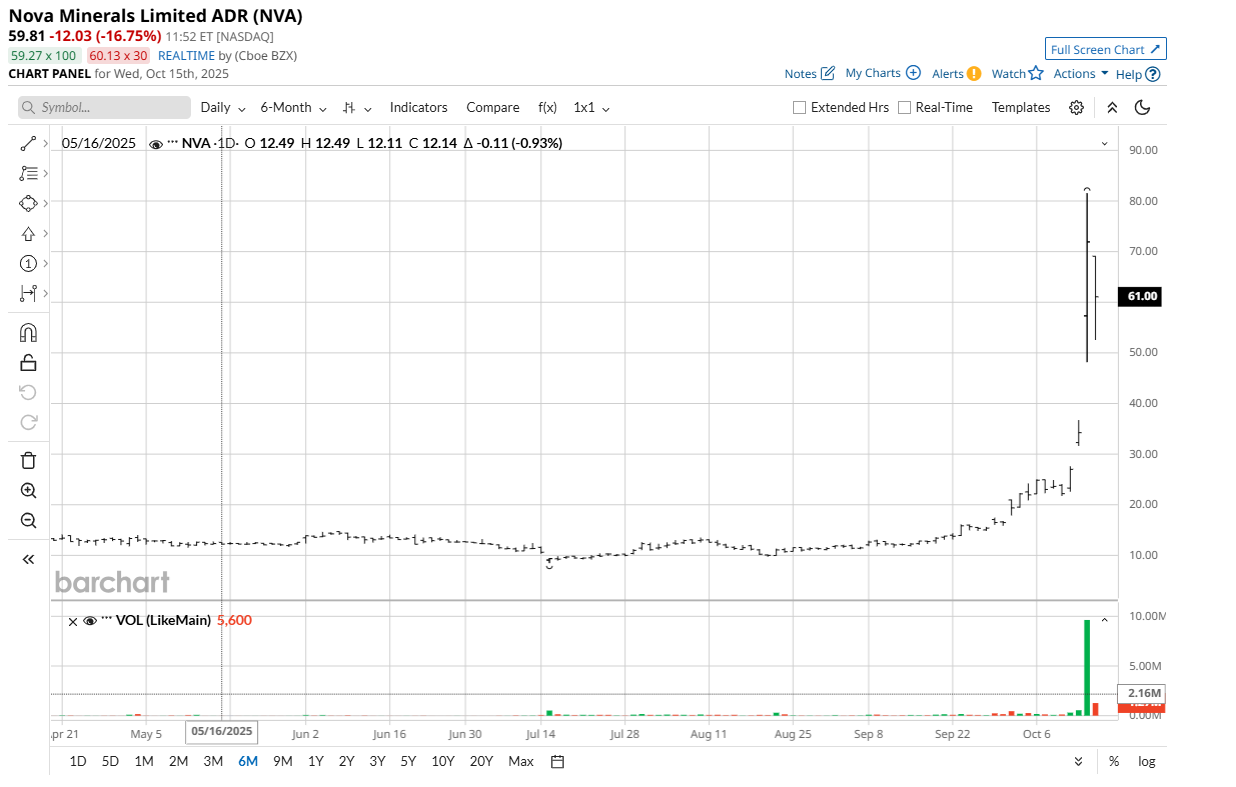
Task: Delete drawings with the trash icon
Action: coord(28,460)
